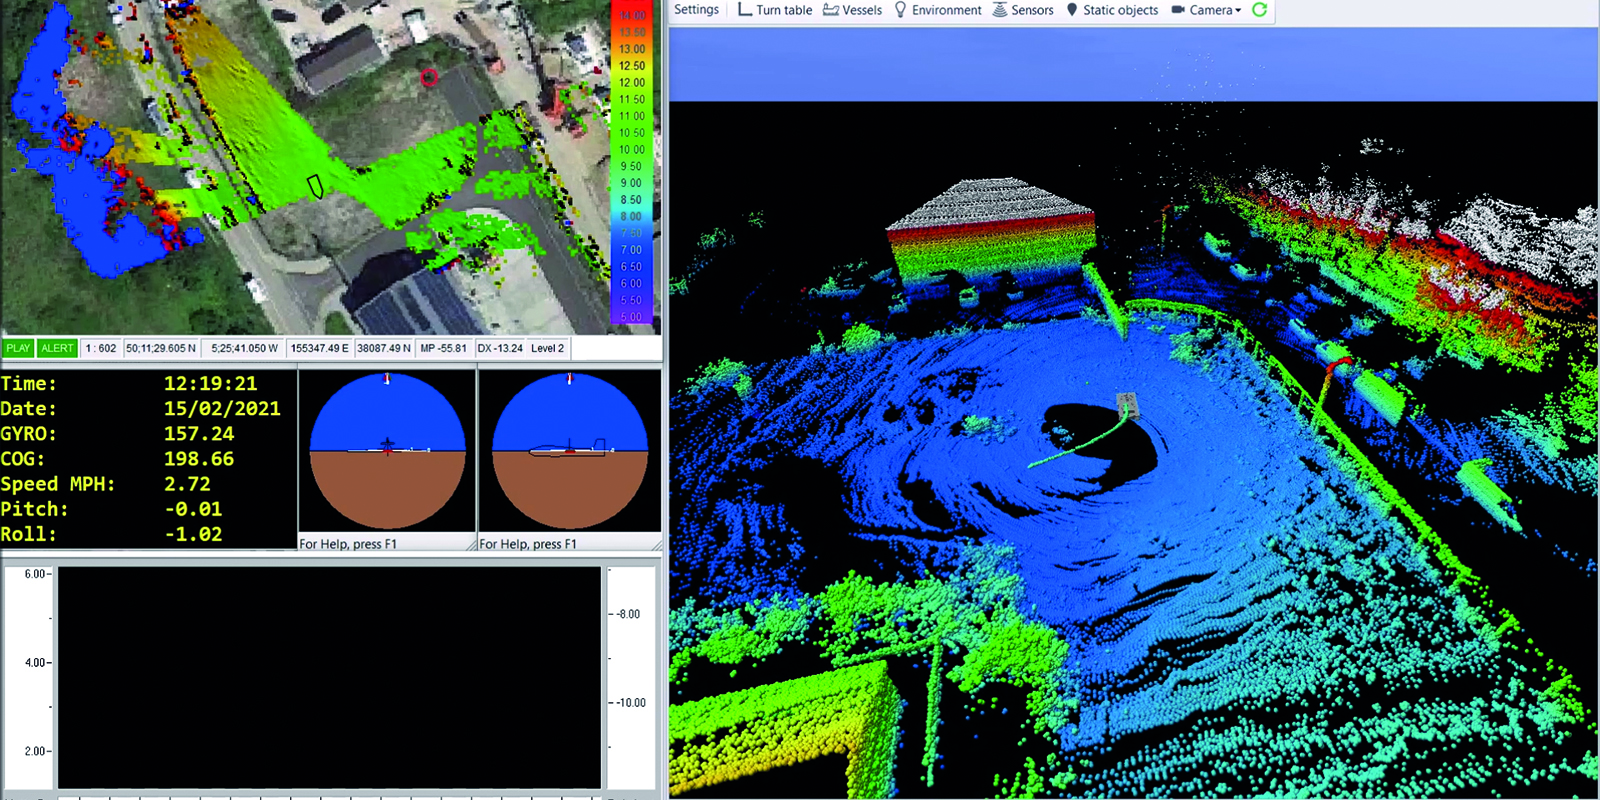Viewport: 1600px width, 800px height.
Task: Click the MP -55.81 status field
Action: click(443, 348)
